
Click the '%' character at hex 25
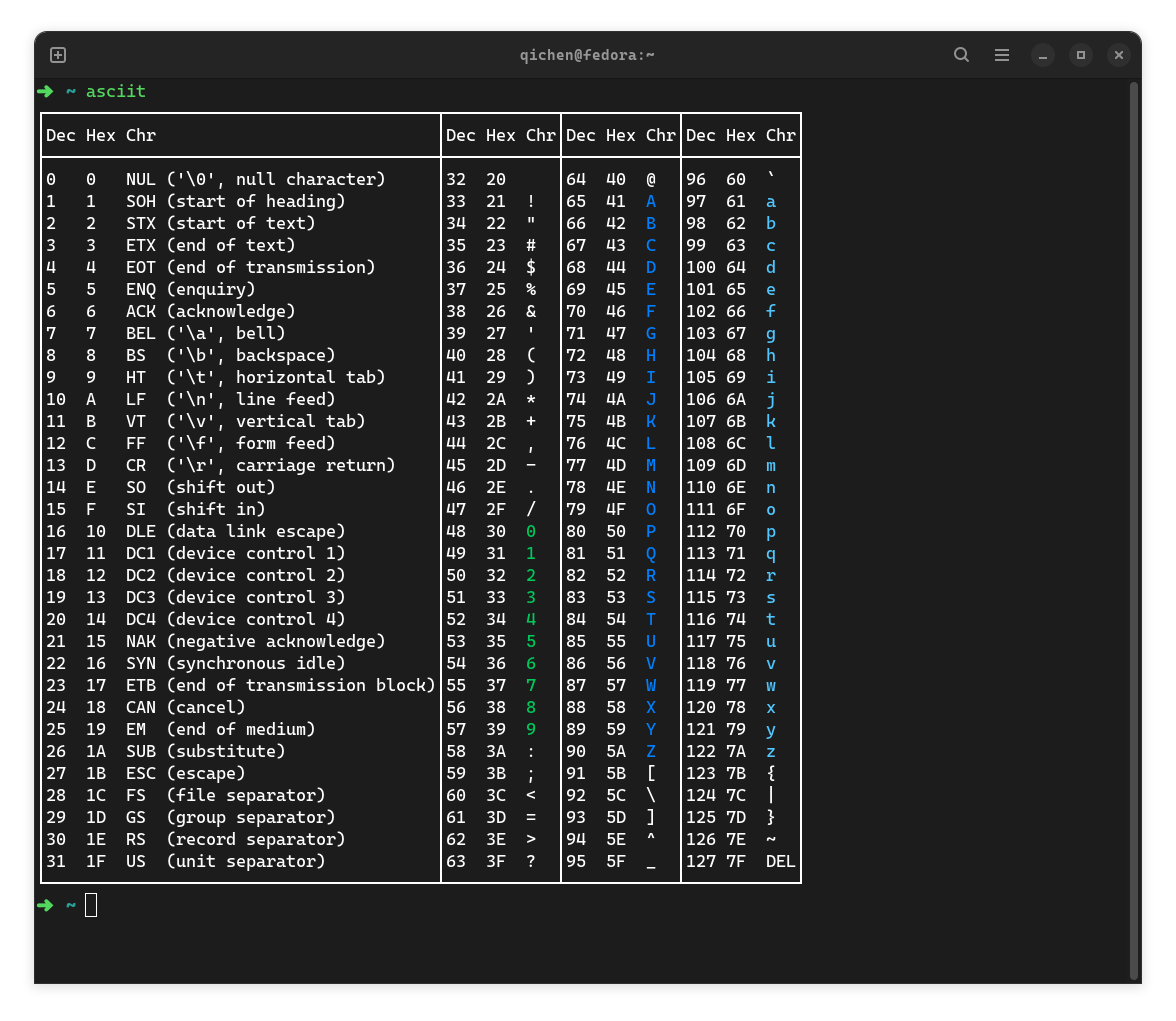[531, 289]
